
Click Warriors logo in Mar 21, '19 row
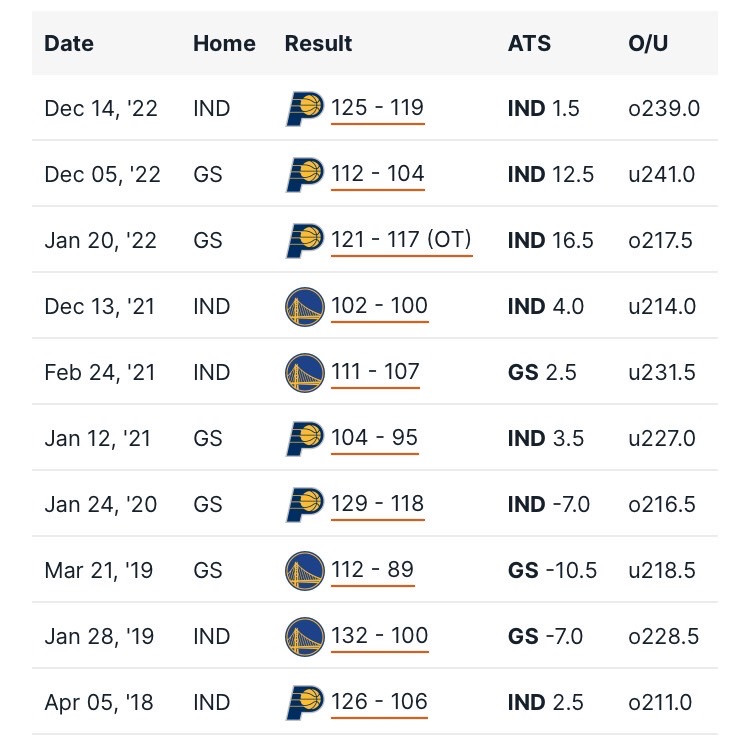[x=305, y=571]
